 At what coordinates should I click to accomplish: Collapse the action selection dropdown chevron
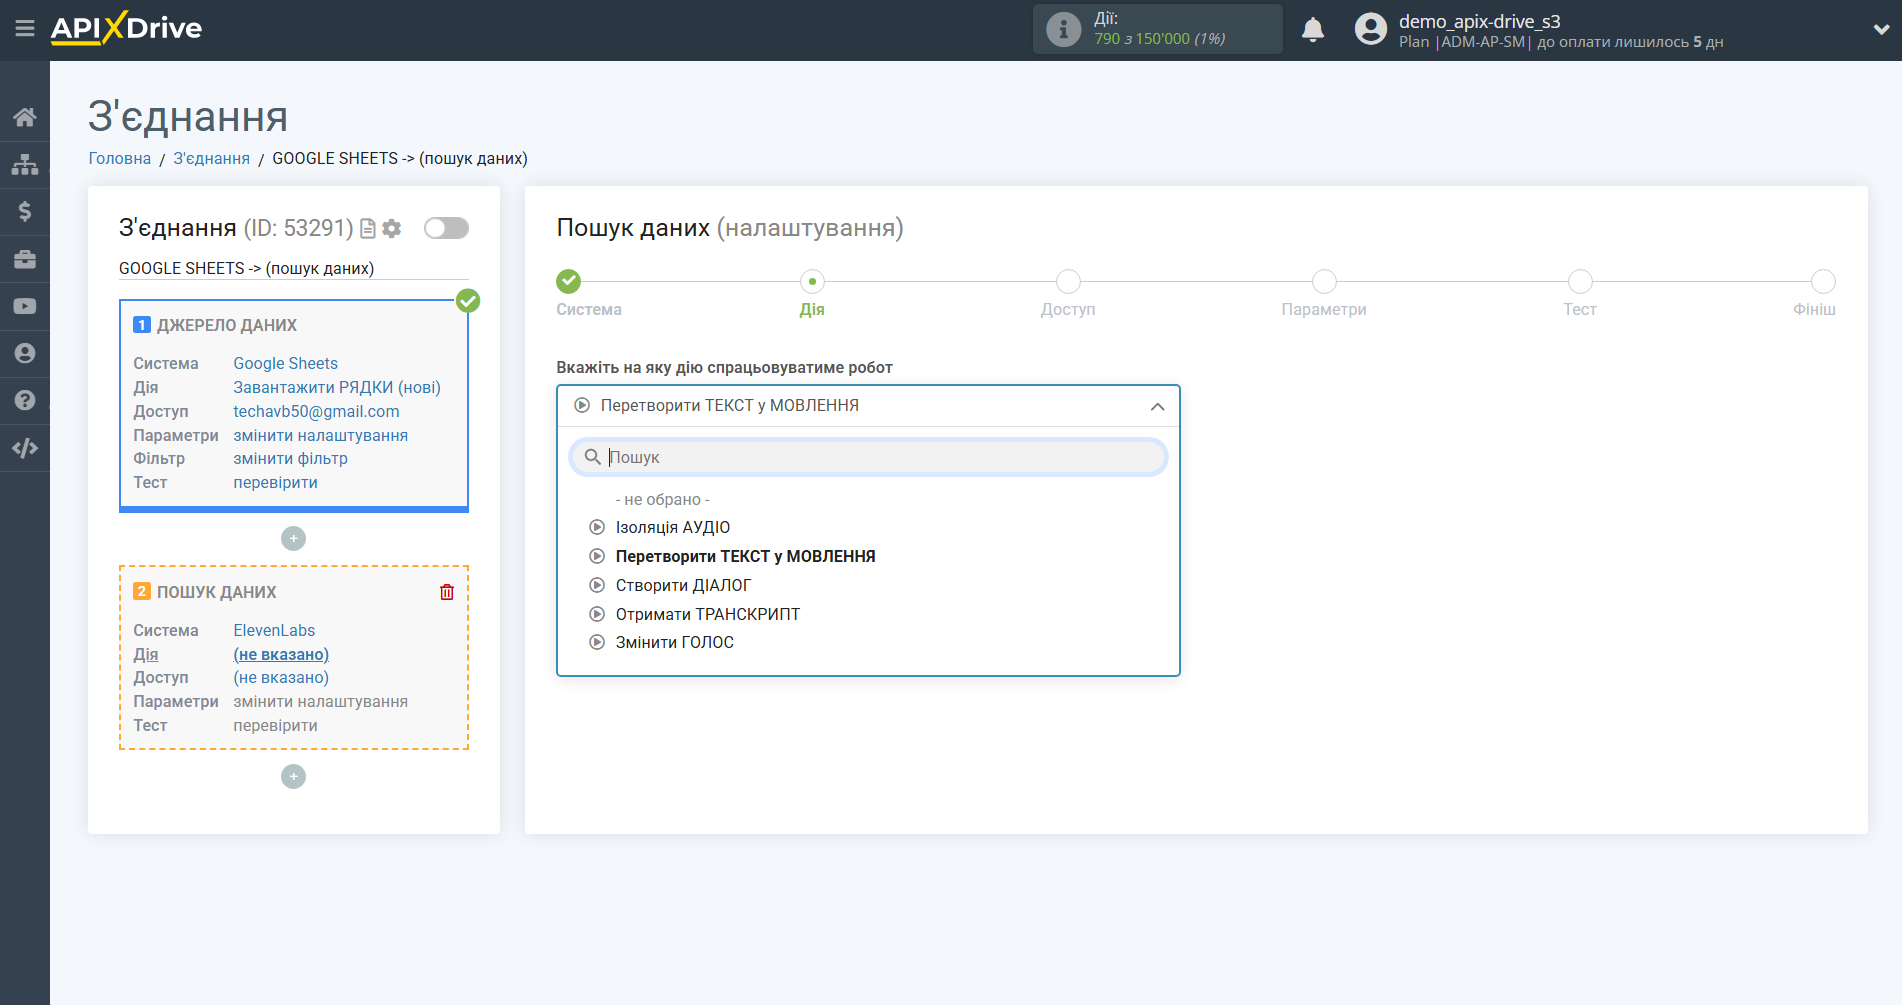coord(1157,407)
